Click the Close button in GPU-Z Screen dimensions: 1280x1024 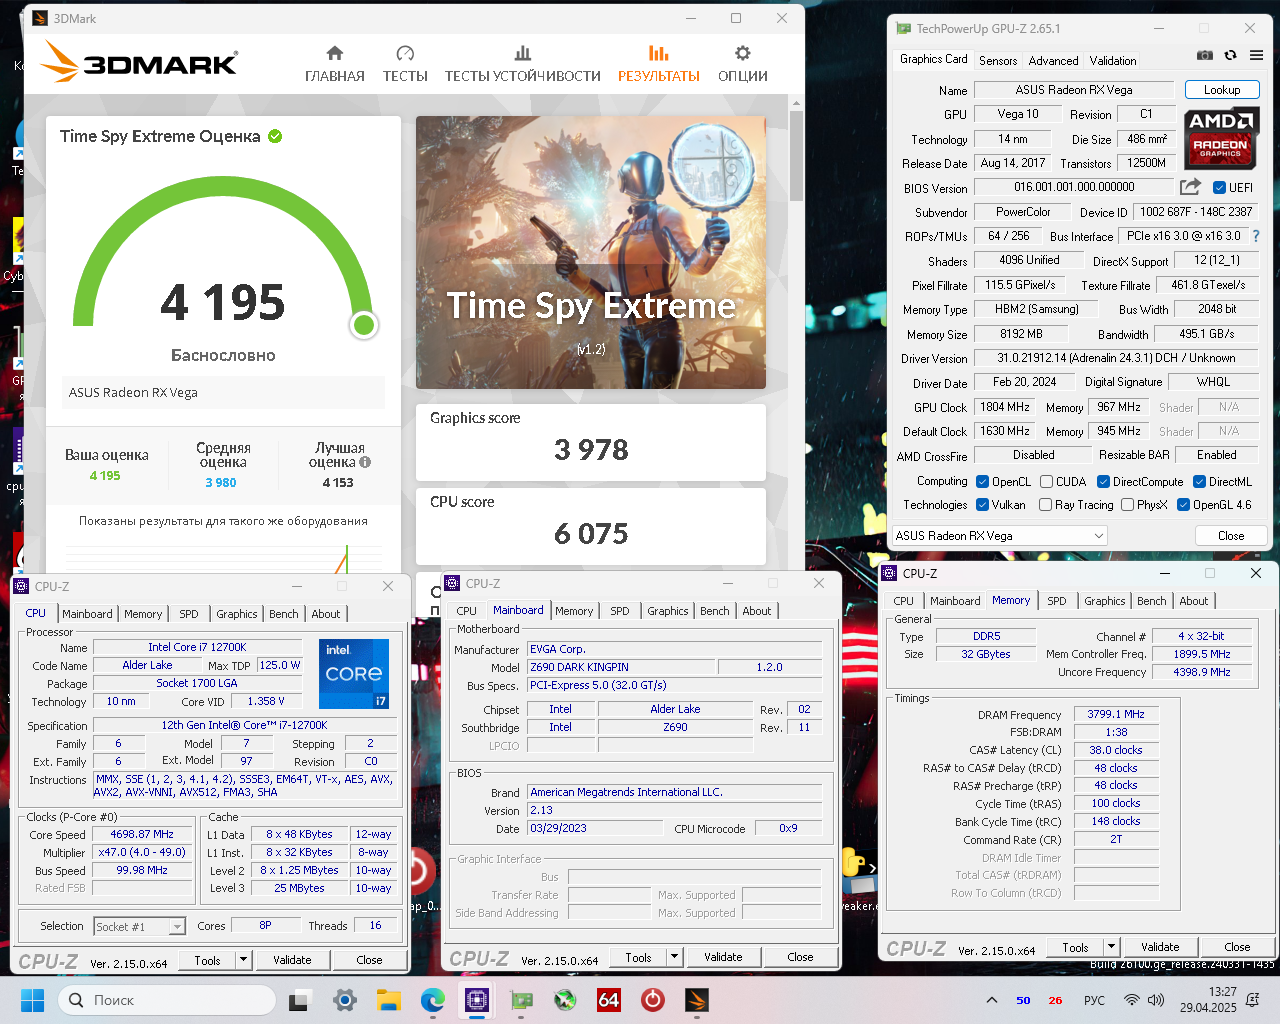pyautogui.click(x=1231, y=536)
